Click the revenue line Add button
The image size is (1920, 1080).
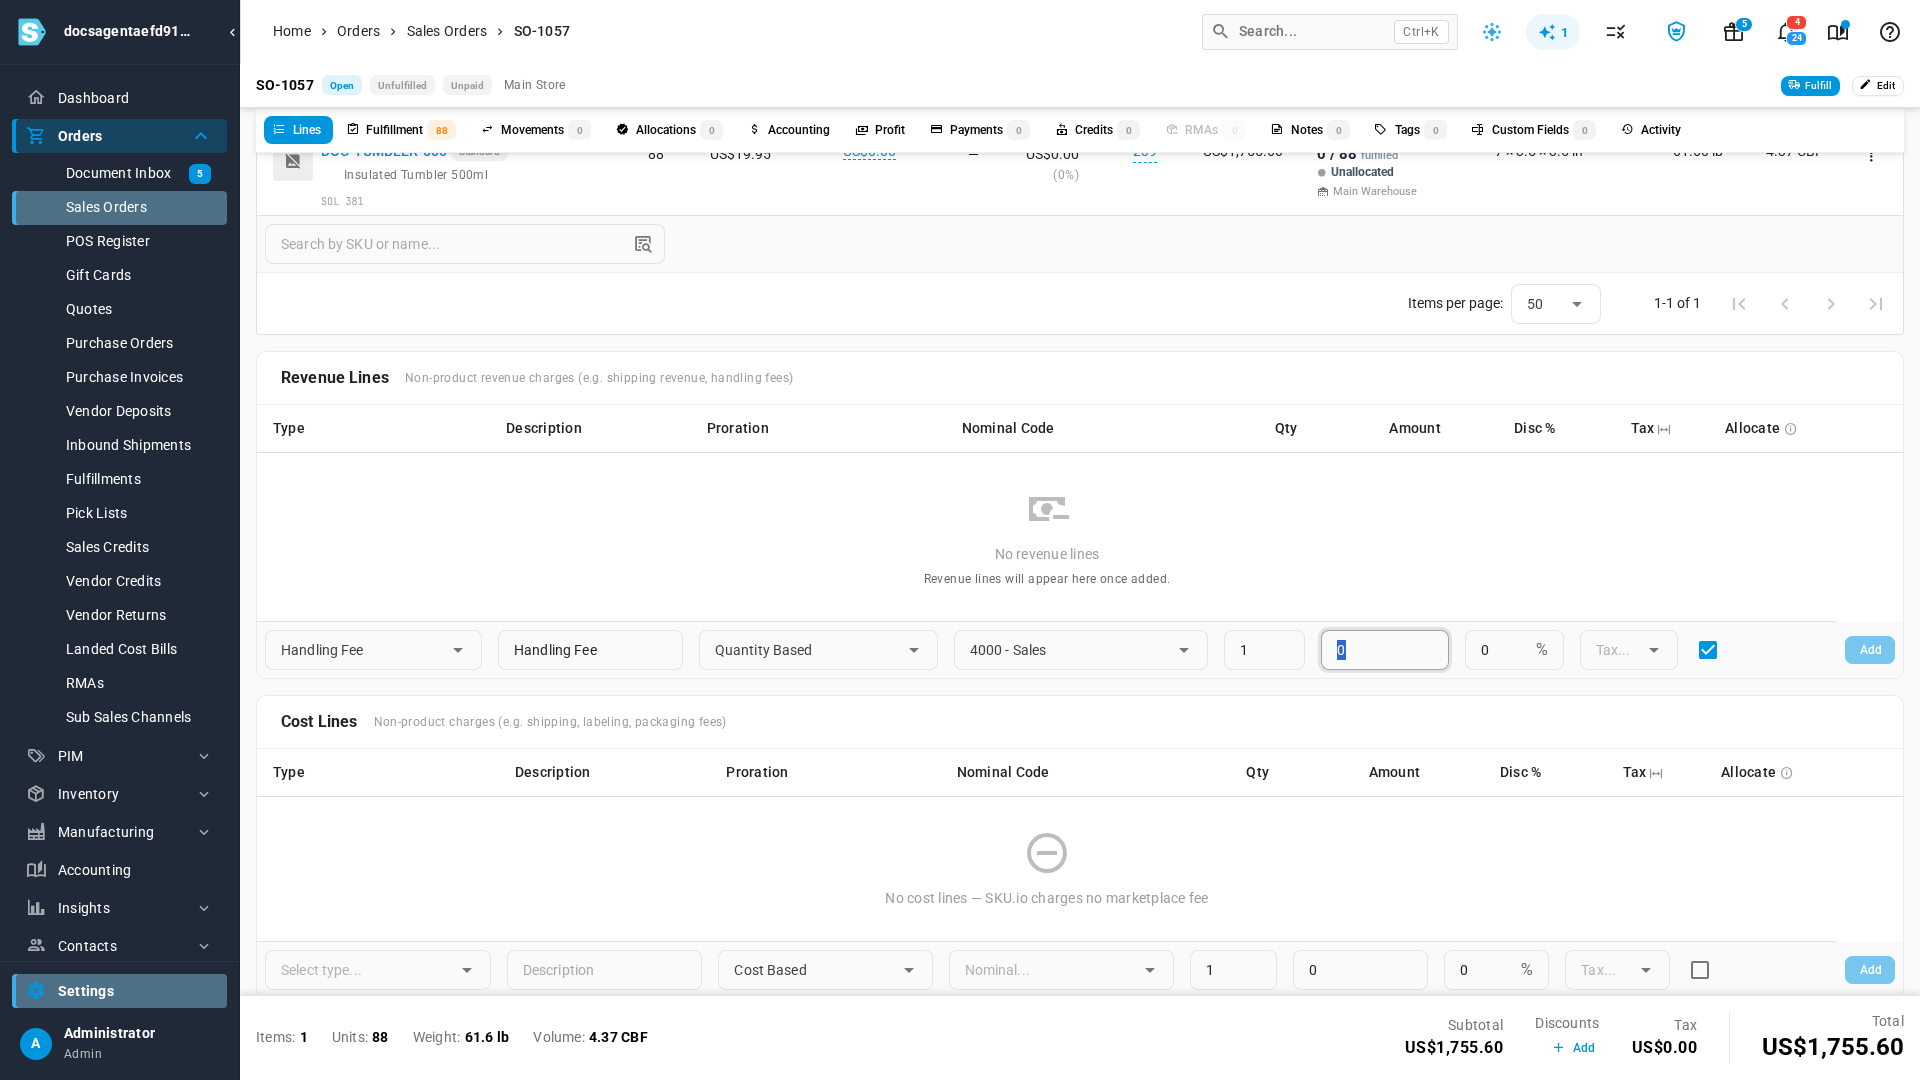[1869, 650]
